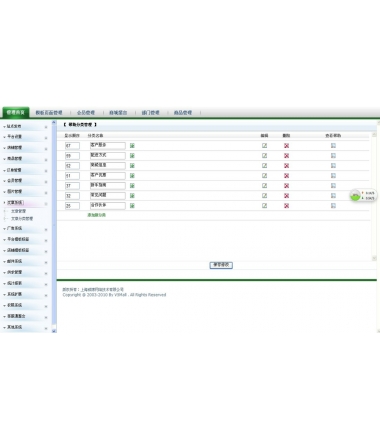
Task: Click the save changes button below the table
Action: click(x=221, y=265)
